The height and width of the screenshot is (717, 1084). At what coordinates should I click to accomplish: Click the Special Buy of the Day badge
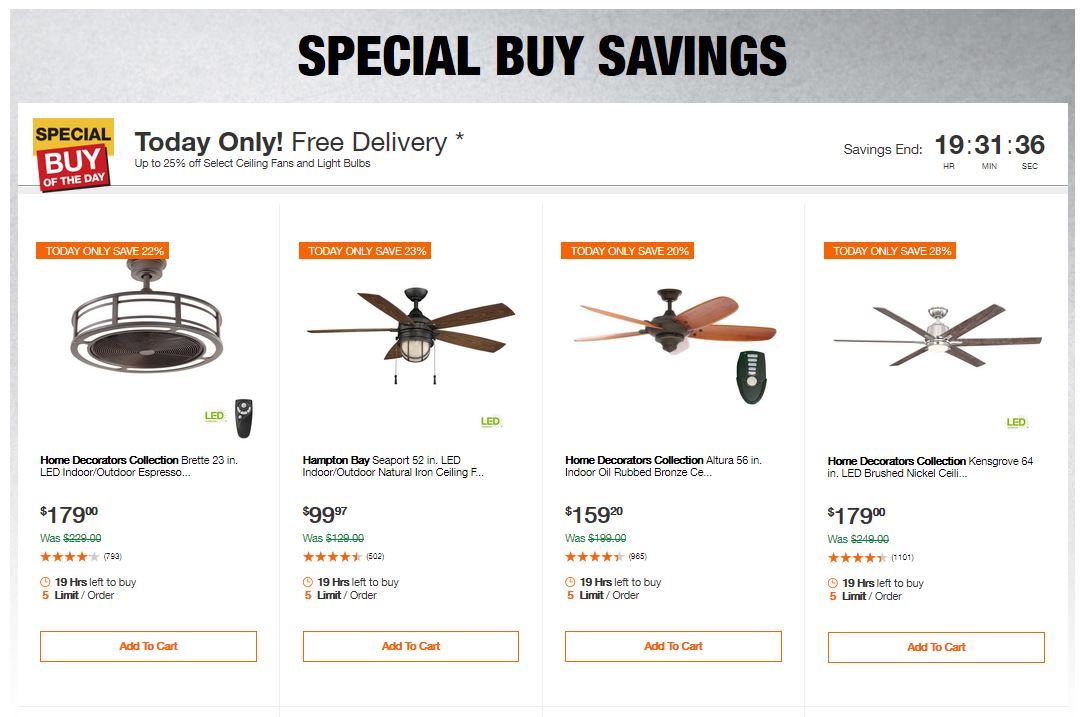[x=73, y=153]
